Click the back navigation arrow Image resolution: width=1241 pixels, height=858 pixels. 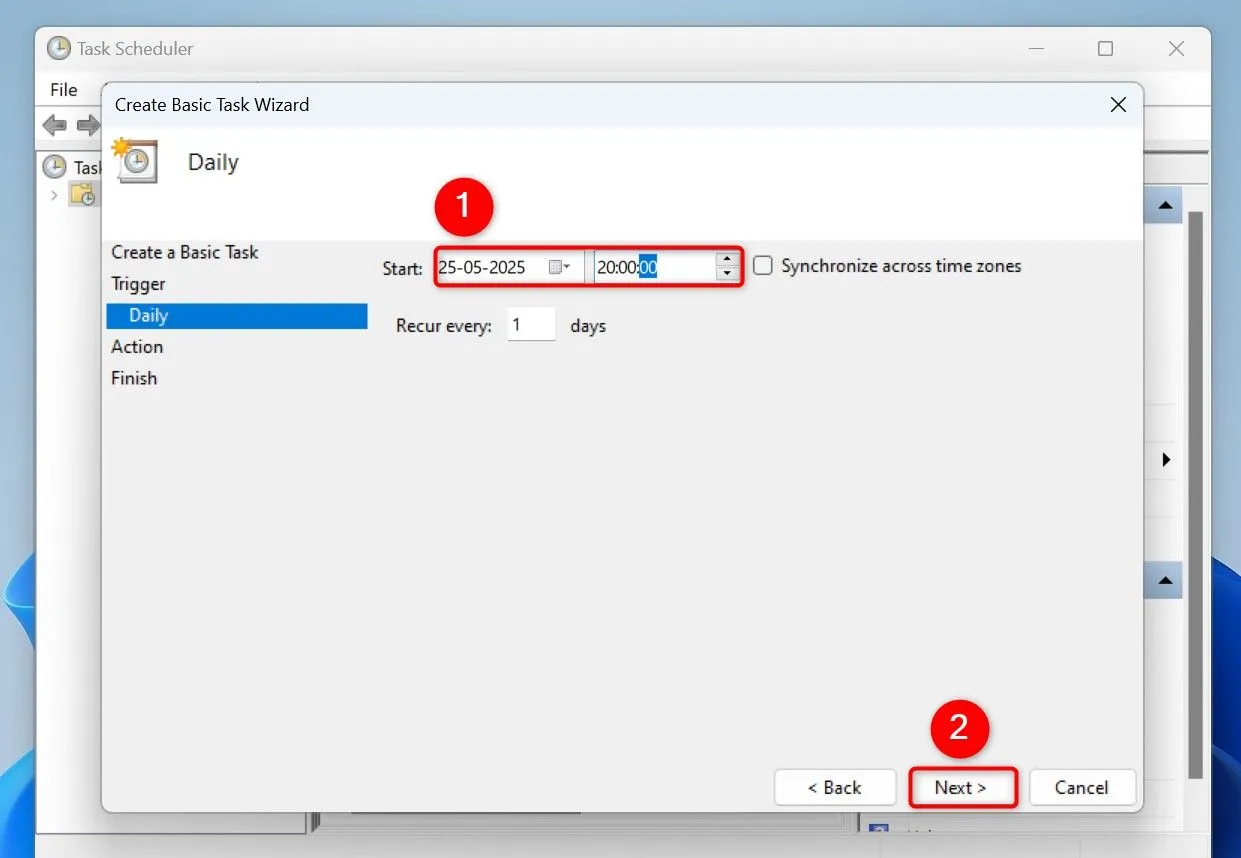coord(54,126)
